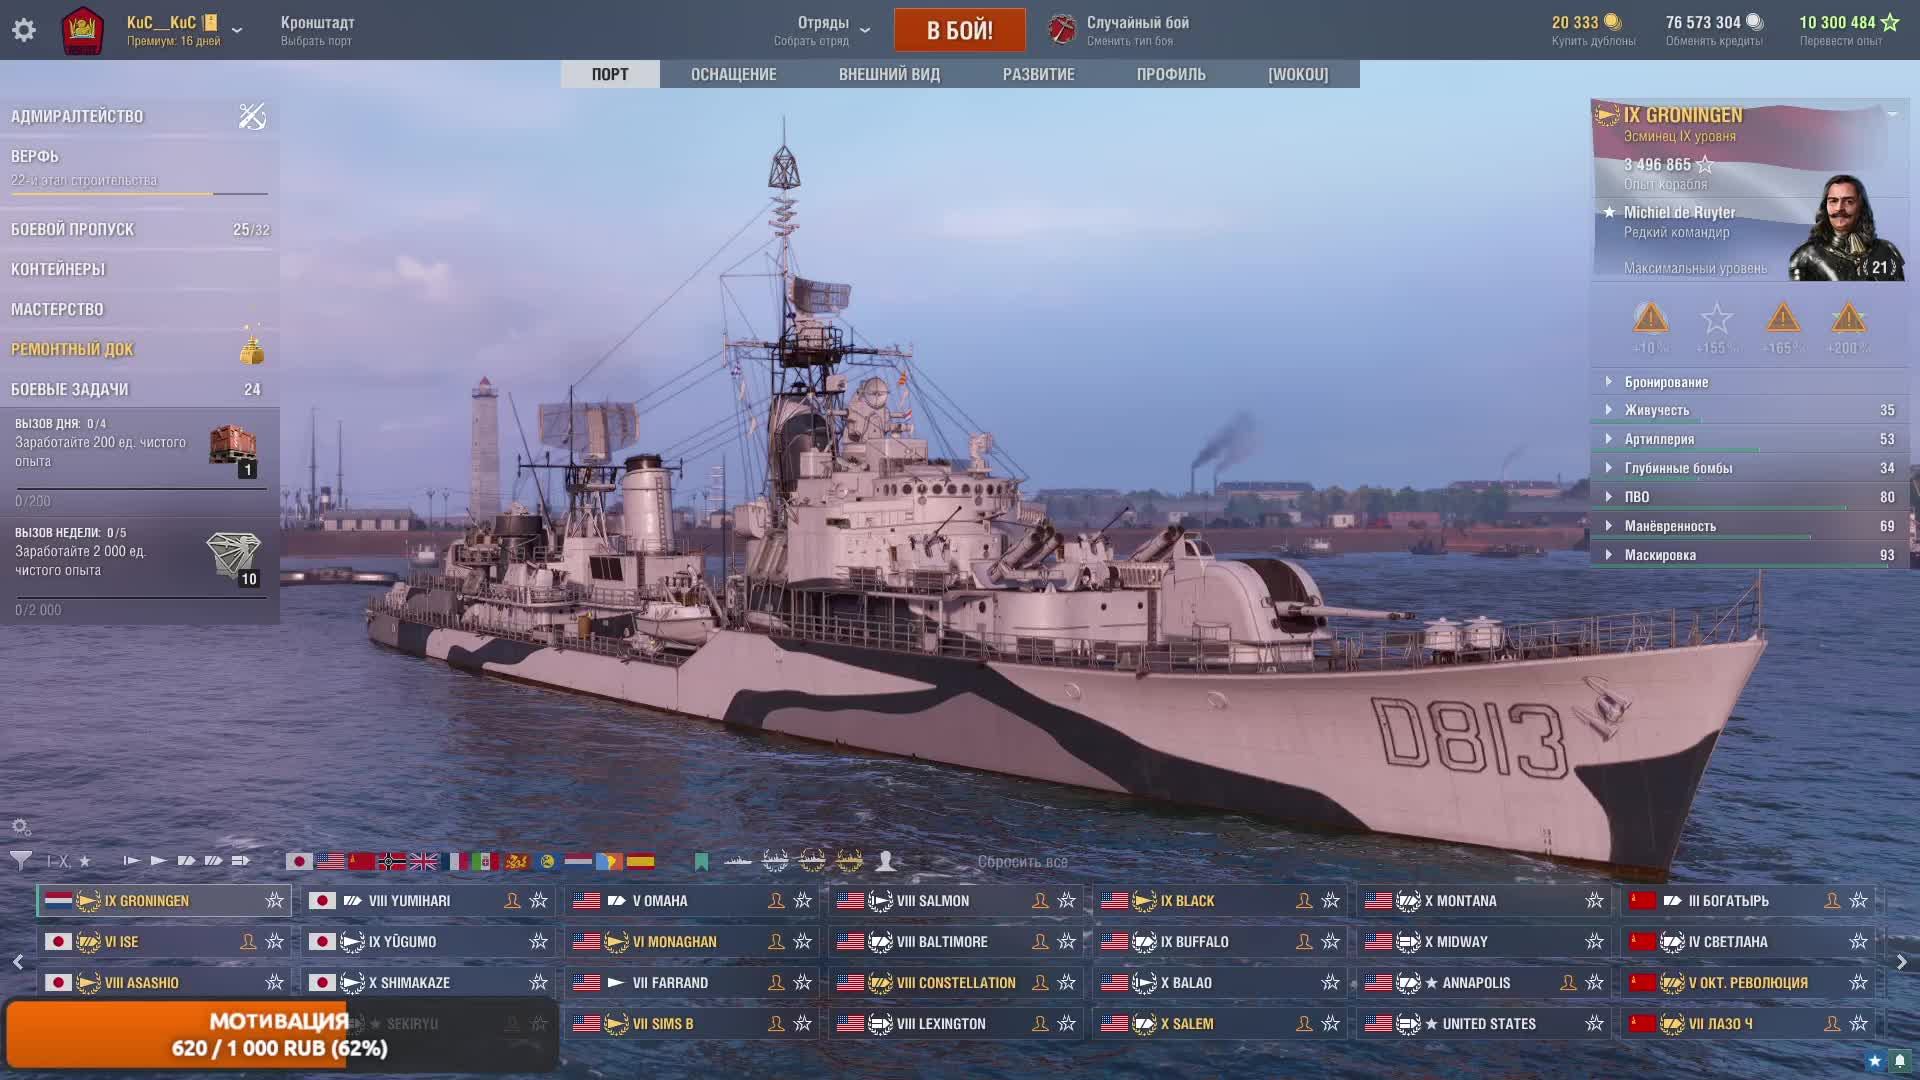
Task: Filter carousel by Japan flag
Action: (298, 861)
